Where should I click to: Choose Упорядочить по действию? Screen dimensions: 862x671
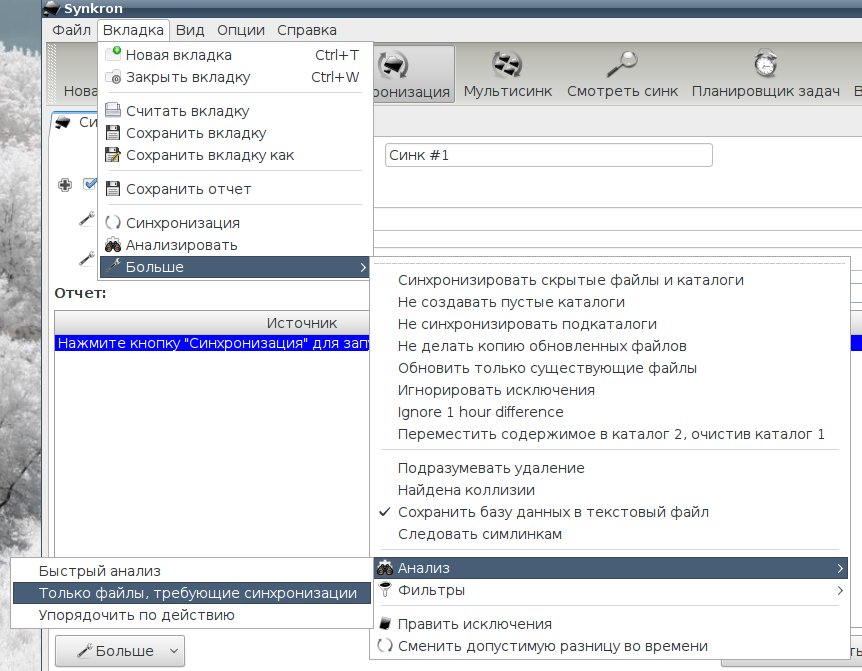click(x=192, y=615)
